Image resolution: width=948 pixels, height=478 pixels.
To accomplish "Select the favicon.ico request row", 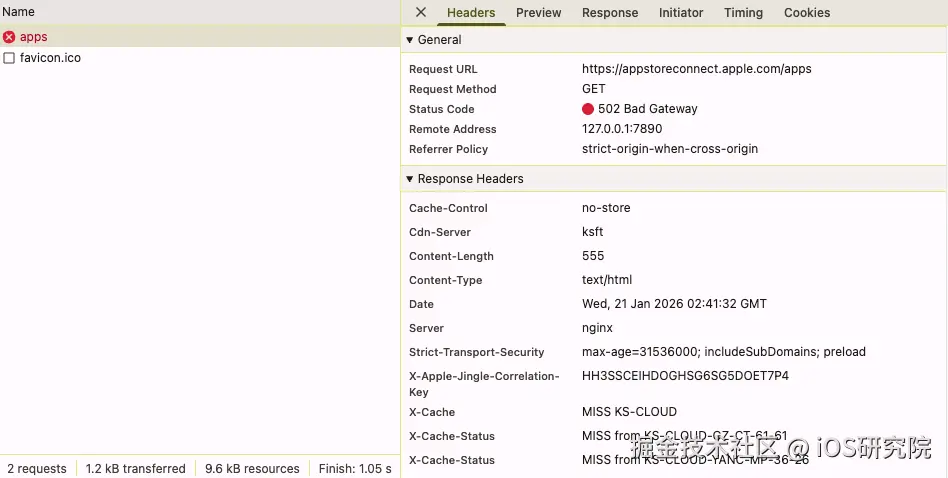I will [x=200, y=58].
